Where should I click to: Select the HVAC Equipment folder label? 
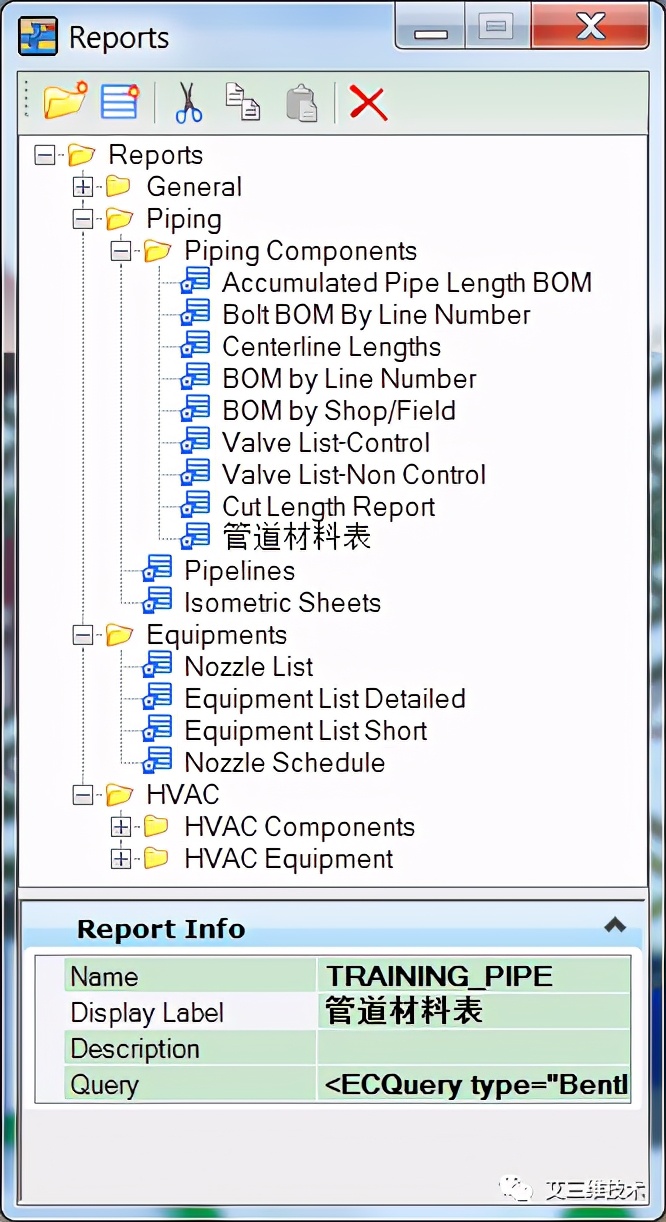tap(289, 859)
